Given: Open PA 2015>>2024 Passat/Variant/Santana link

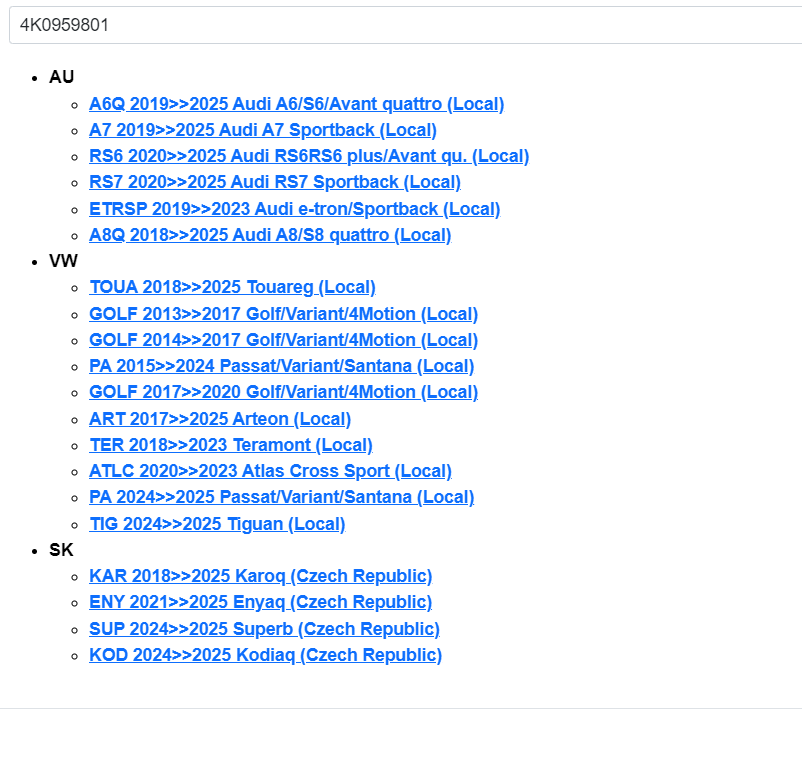Looking at the screenshot, I should 281,366.
